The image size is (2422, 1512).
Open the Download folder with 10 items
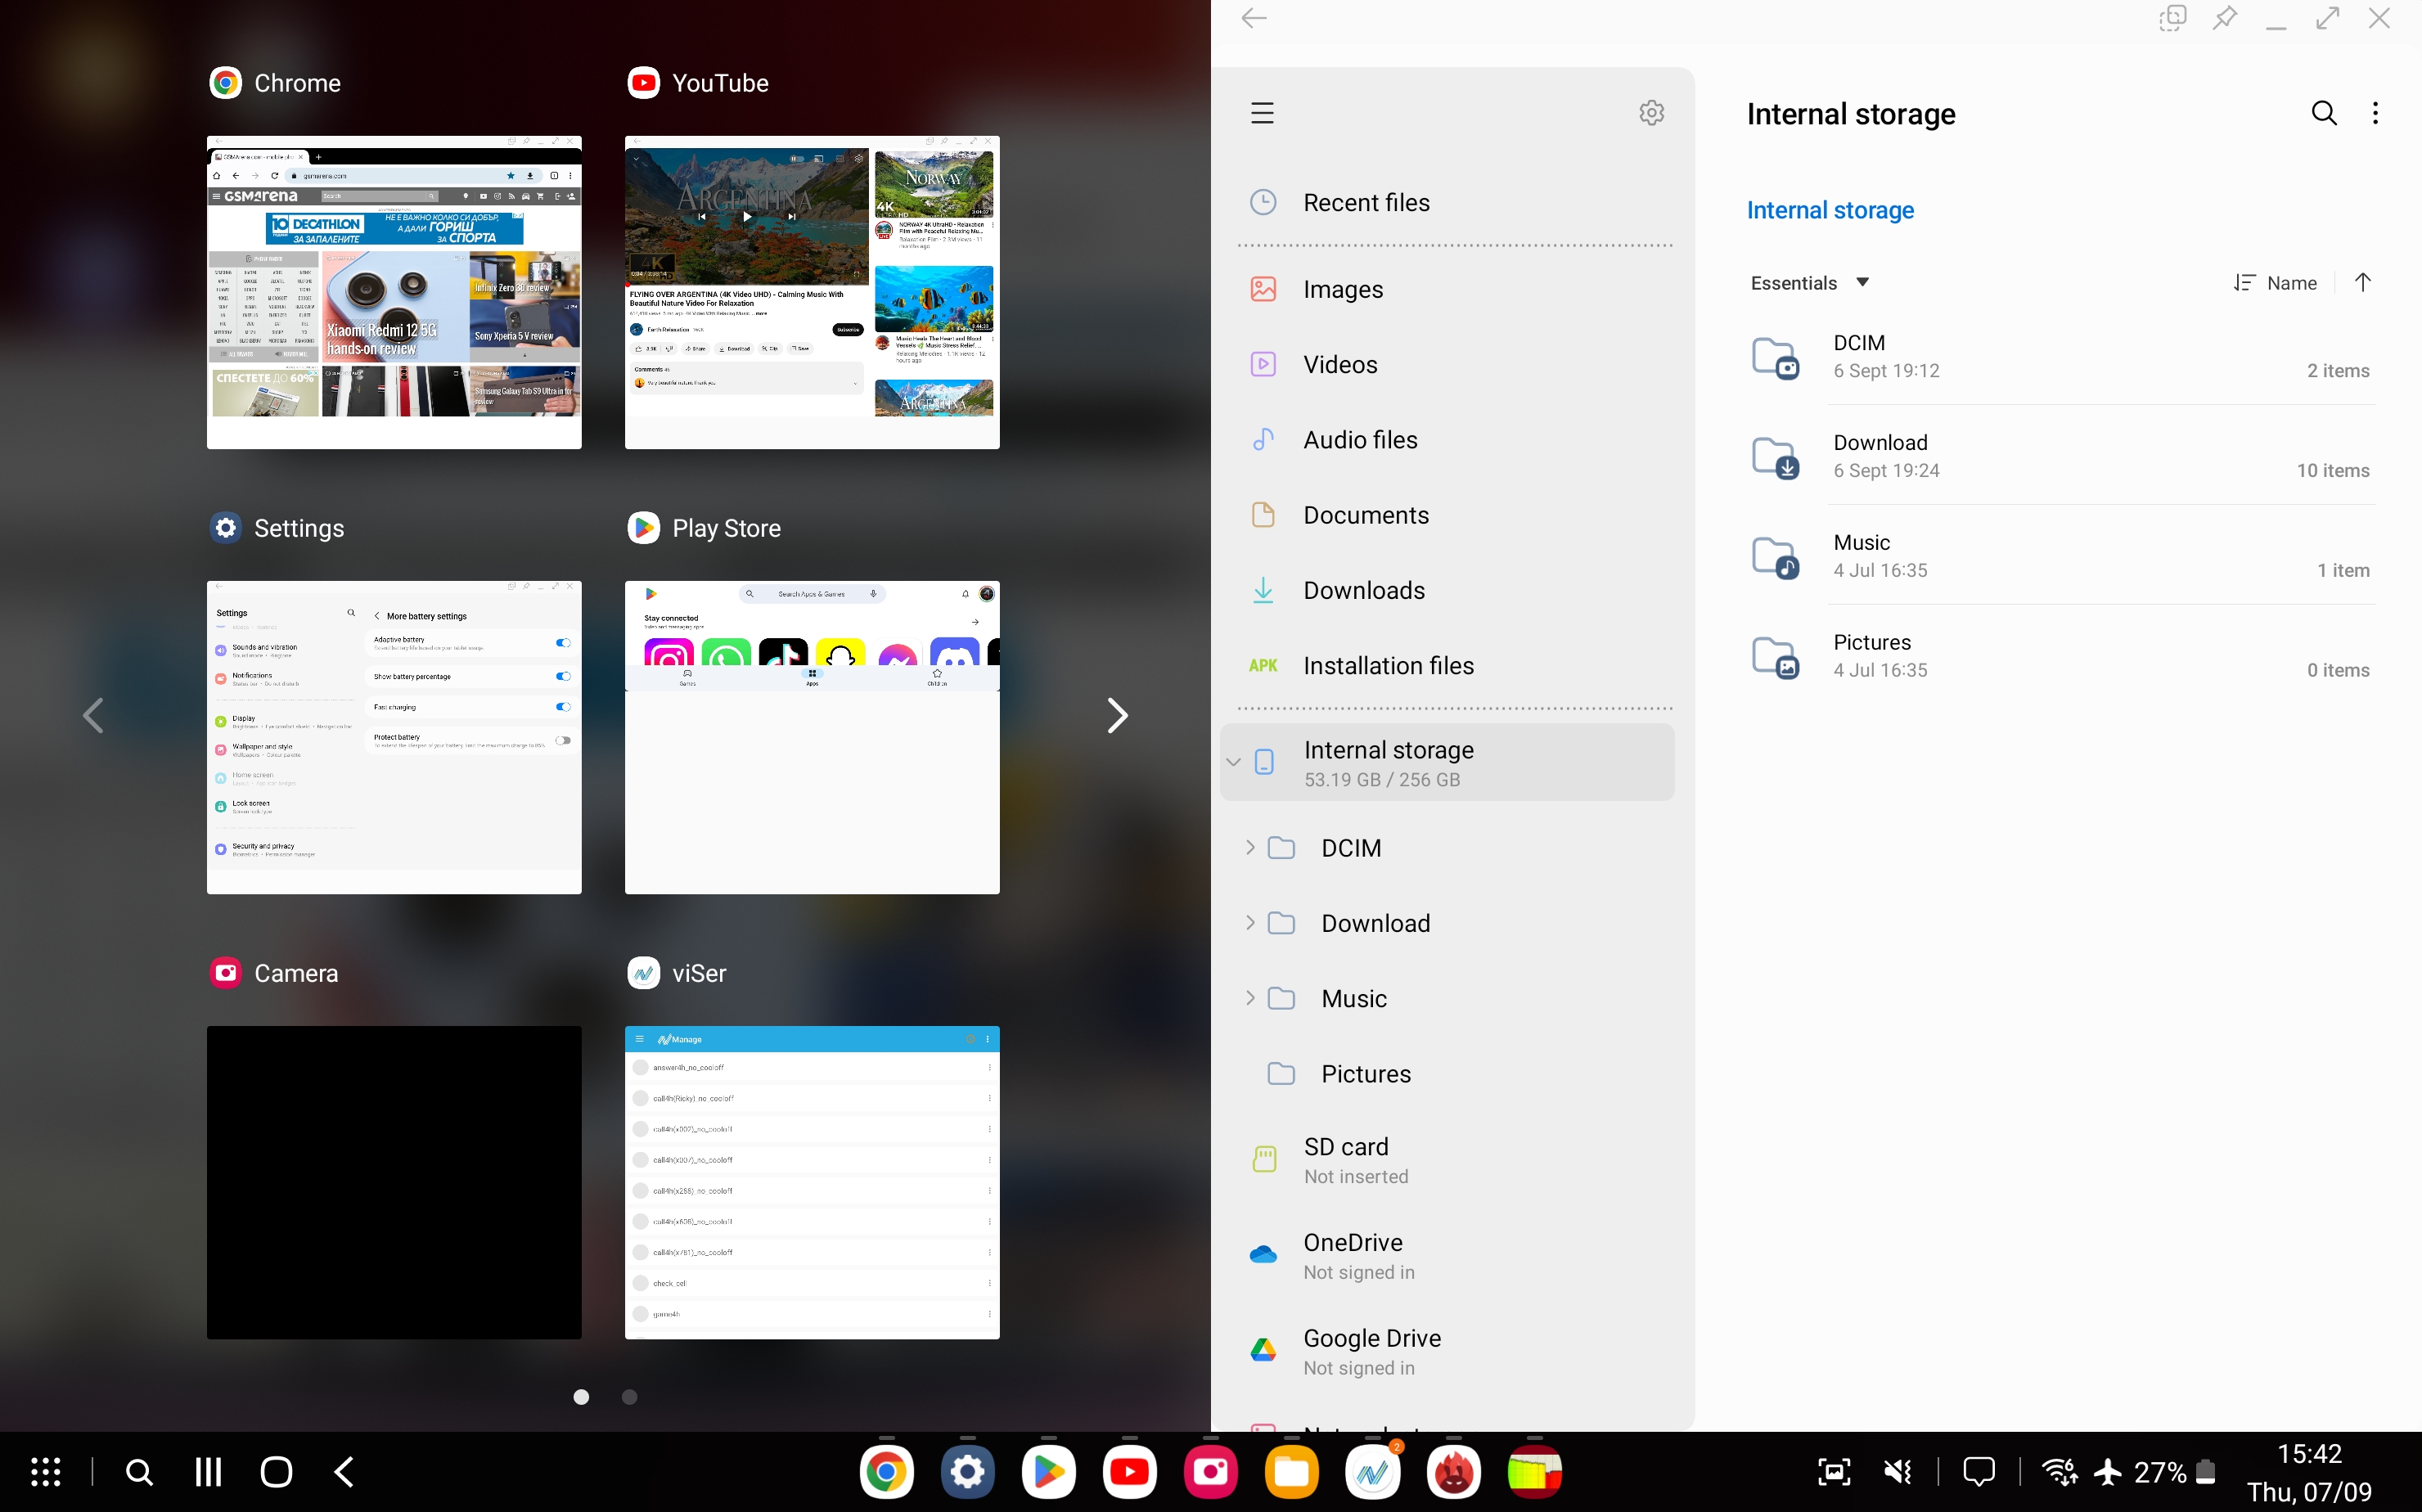(x=2061, y=456)
